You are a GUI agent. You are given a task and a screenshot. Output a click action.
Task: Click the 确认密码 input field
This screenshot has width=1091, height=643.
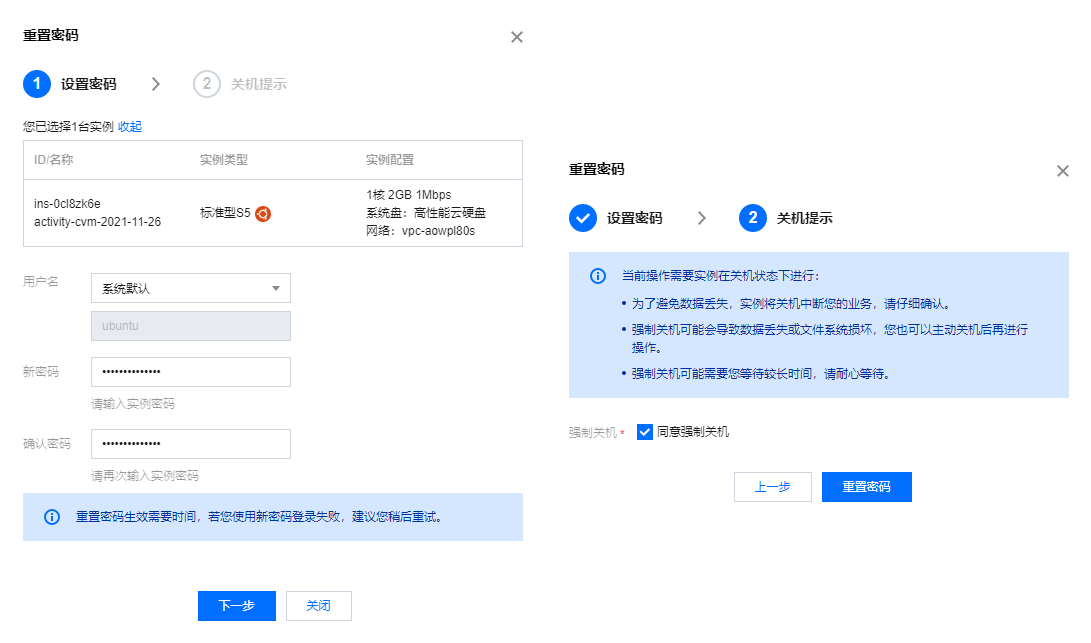coord(190,444)
